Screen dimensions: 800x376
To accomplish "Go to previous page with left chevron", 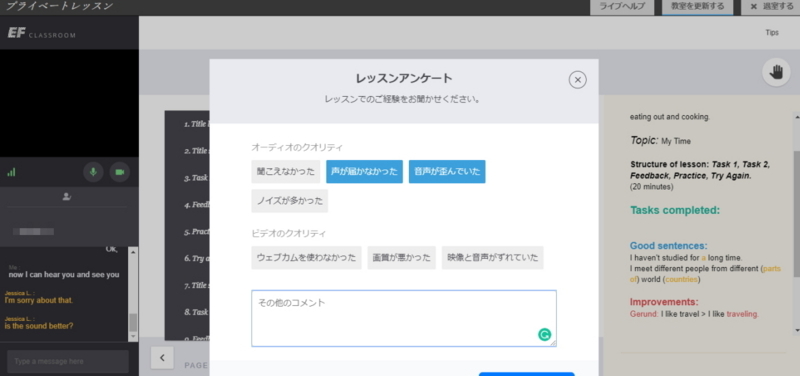I will [x=162, y=358].
